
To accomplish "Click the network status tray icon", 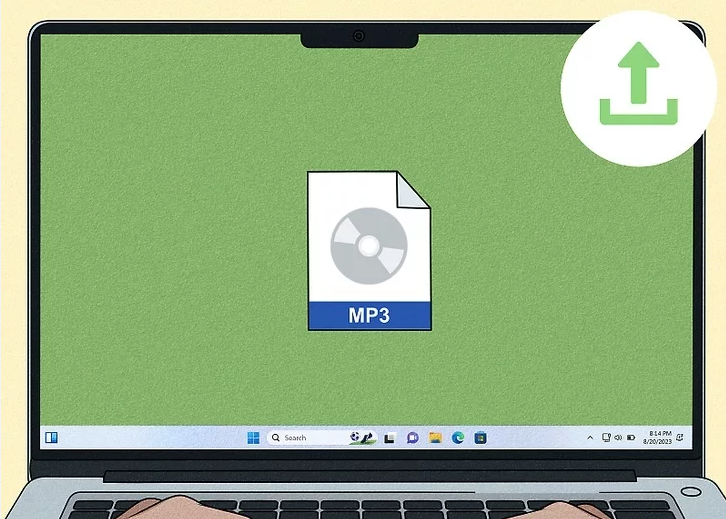I will coord(605,438).
